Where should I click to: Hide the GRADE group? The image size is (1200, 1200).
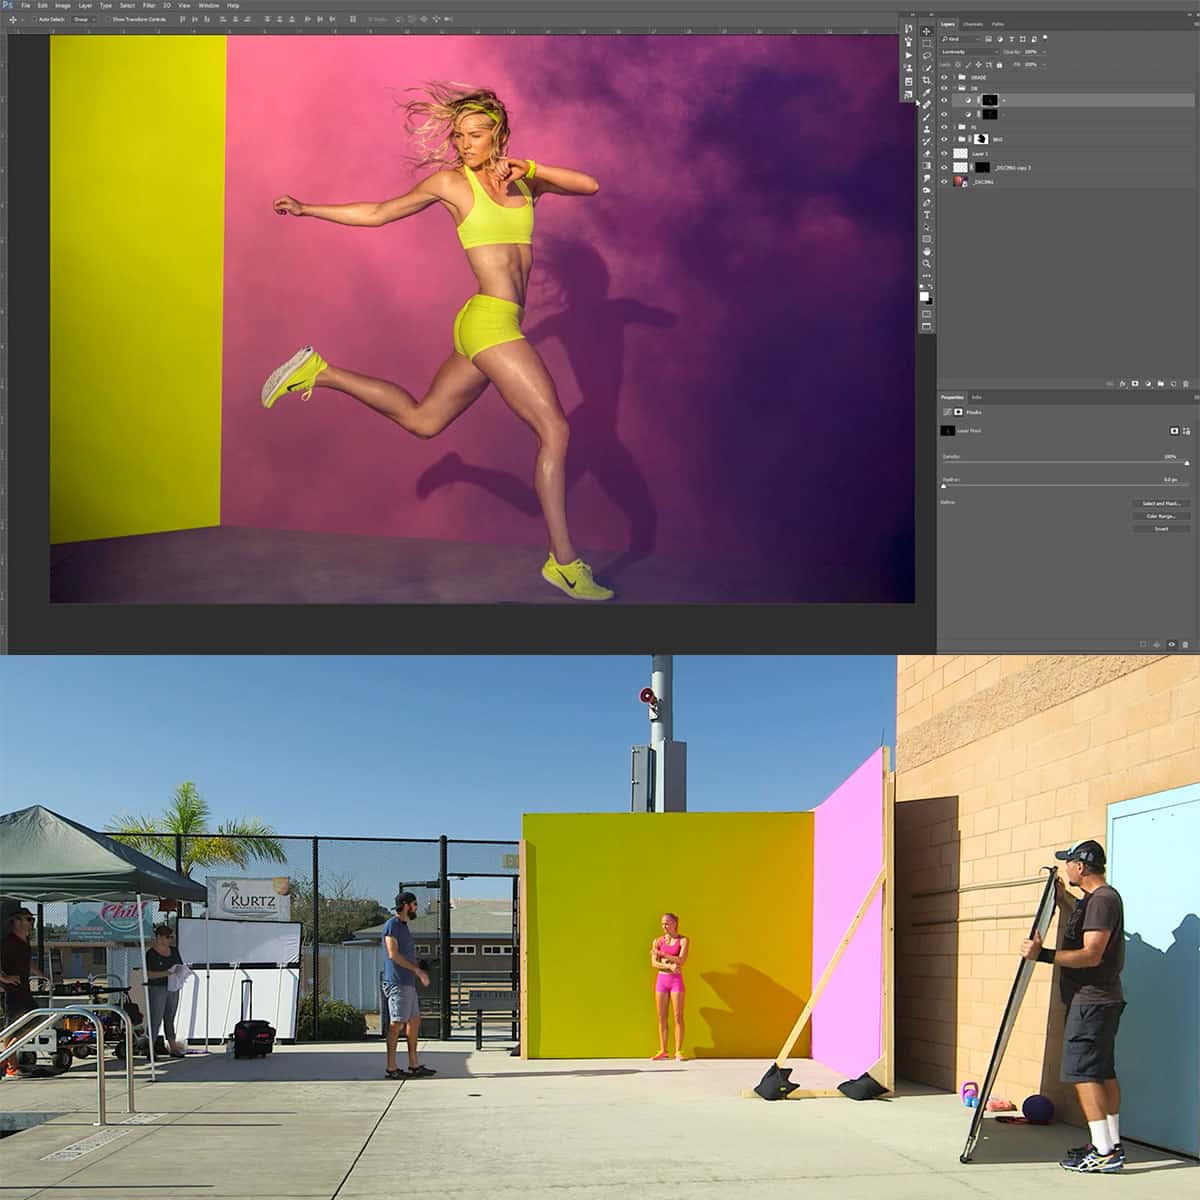944,77
